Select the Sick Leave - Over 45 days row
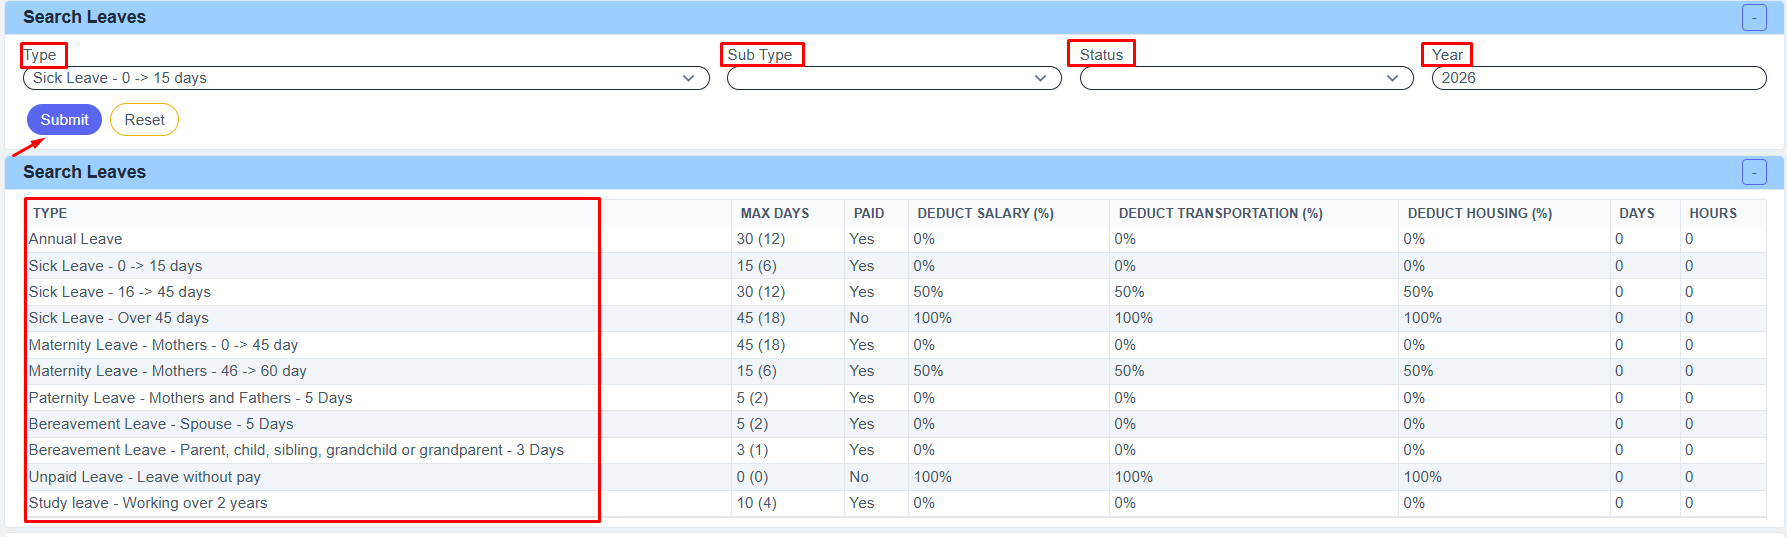This screenshot has width=1787, height=537. pyautogui.click(x=895, y=318)
